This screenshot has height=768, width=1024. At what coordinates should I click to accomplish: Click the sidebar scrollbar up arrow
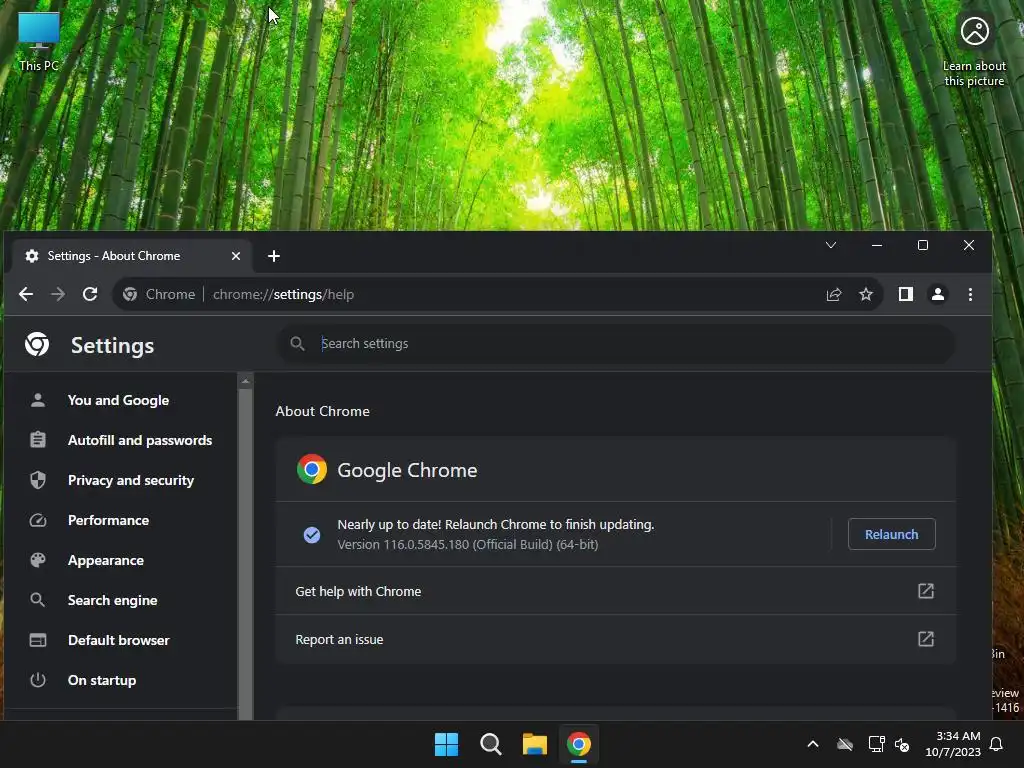(x=246, y=381)
